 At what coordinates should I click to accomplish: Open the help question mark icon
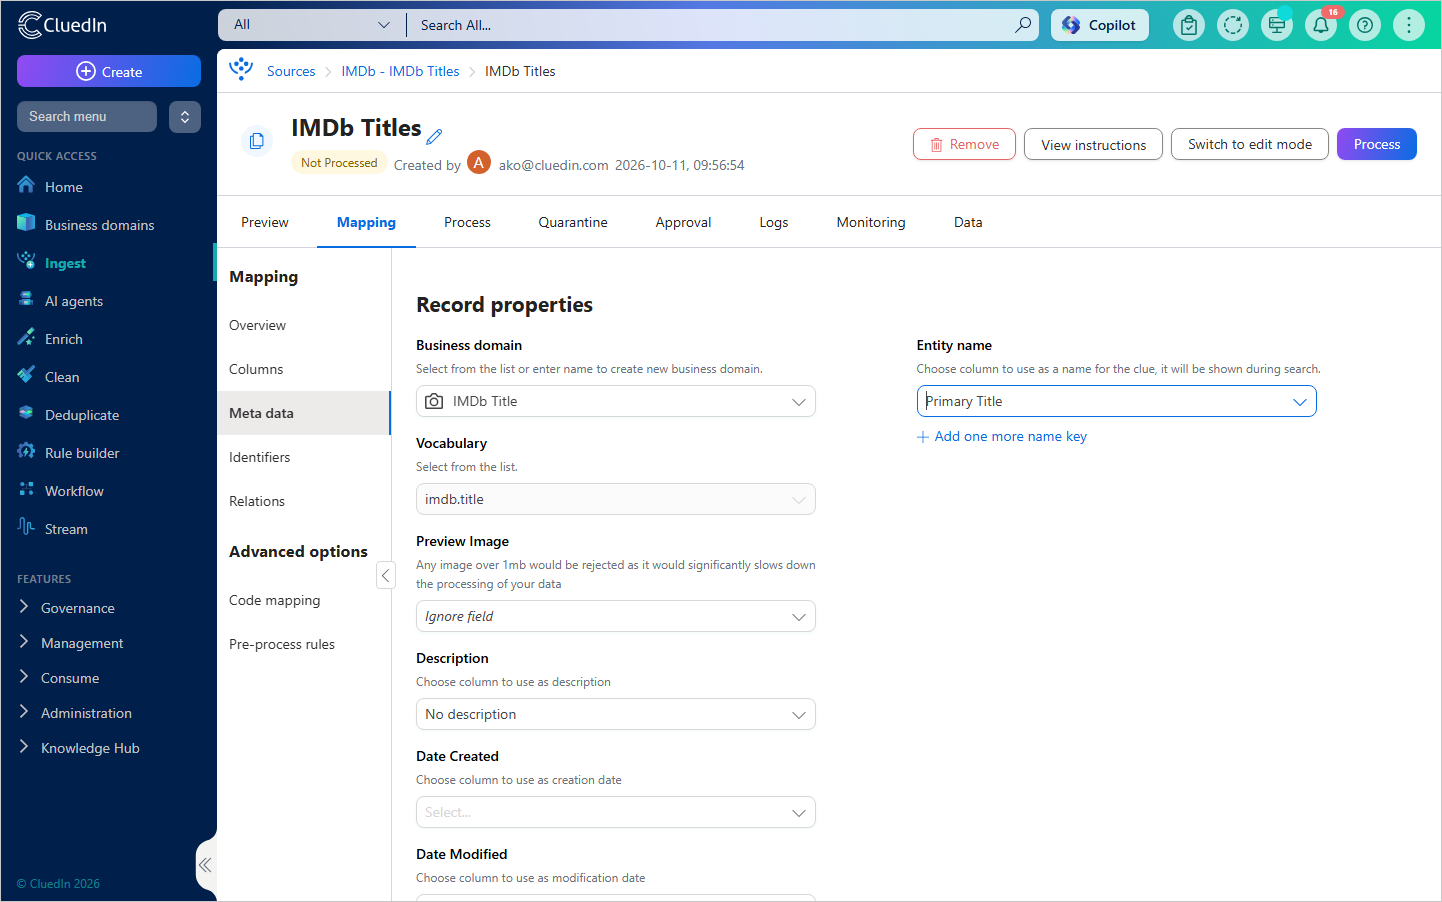[1365, 25]
